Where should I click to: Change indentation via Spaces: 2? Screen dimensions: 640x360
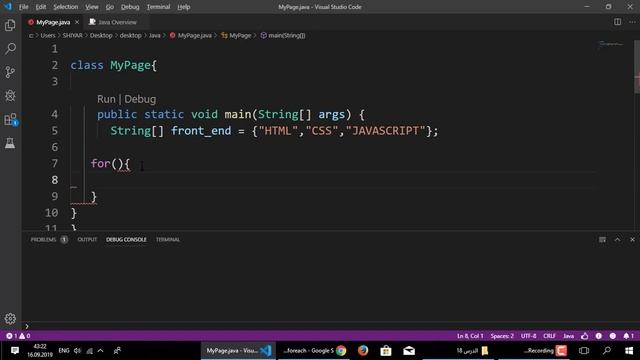pos(502,336)
